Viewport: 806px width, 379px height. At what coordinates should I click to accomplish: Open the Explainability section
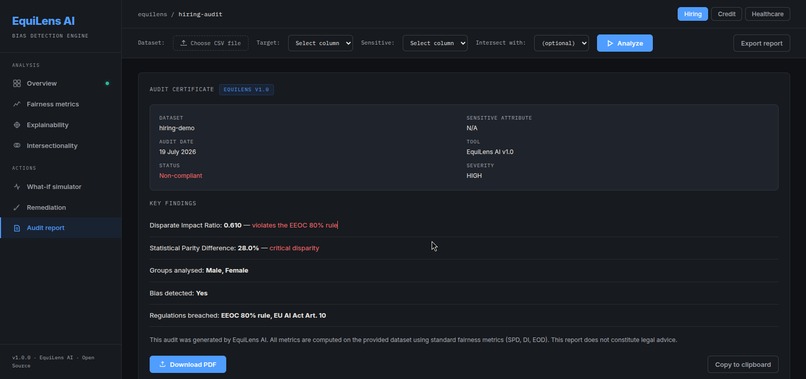(x=61, y=125)
